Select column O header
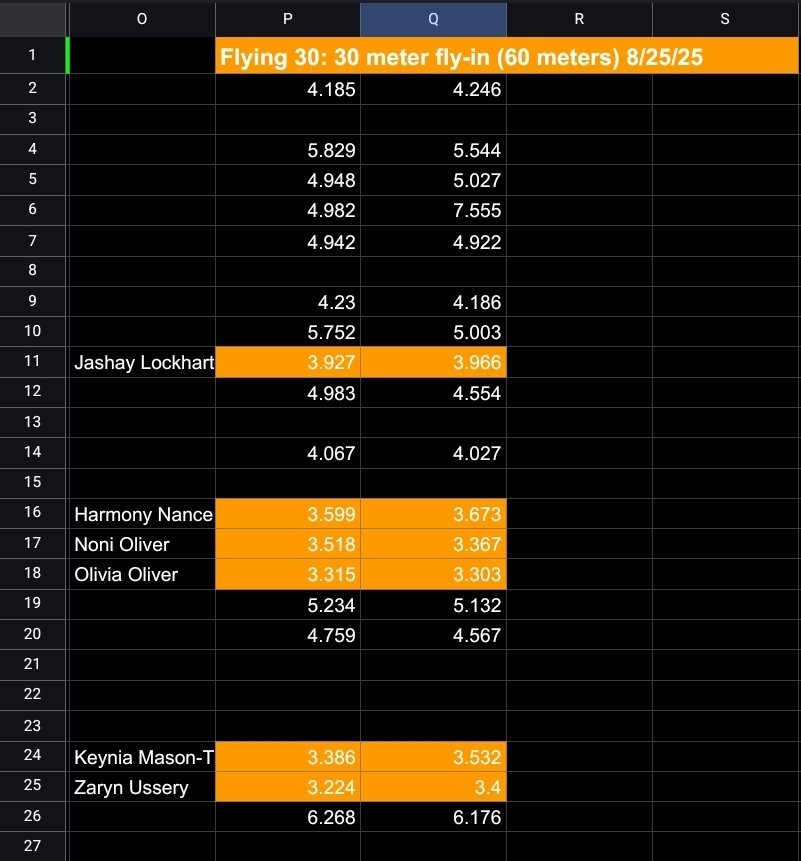 pos(142,19)
